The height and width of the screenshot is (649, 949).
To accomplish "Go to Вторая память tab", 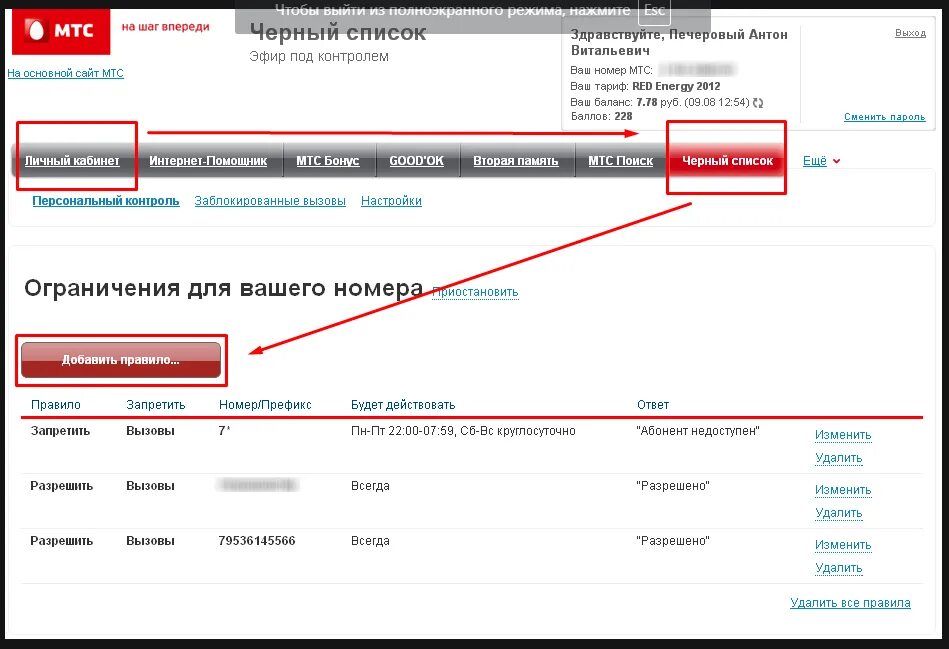I will coord(516,160).
